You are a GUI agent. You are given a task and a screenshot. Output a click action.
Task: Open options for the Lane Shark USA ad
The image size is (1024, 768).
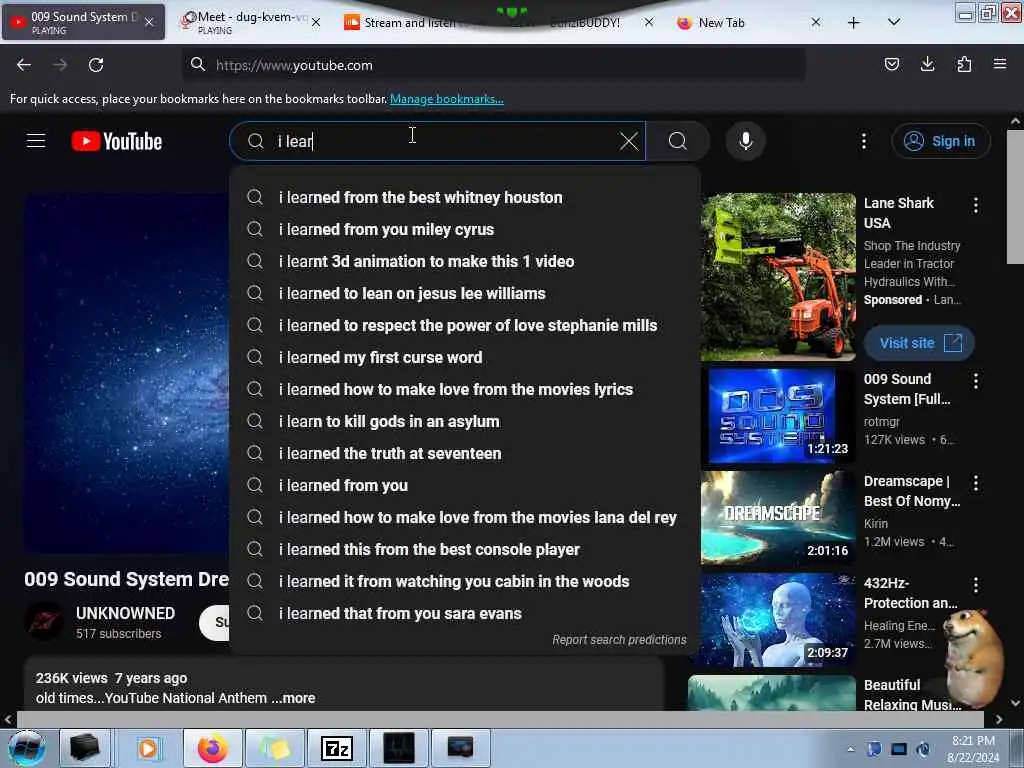click(x=976, y=205)
